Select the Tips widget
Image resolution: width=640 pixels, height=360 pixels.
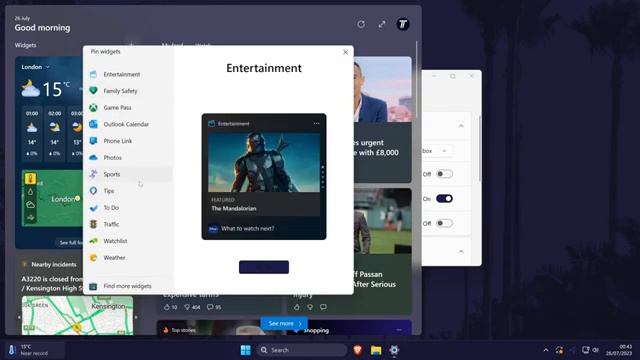pyautogui.click(x=127, y=191)
